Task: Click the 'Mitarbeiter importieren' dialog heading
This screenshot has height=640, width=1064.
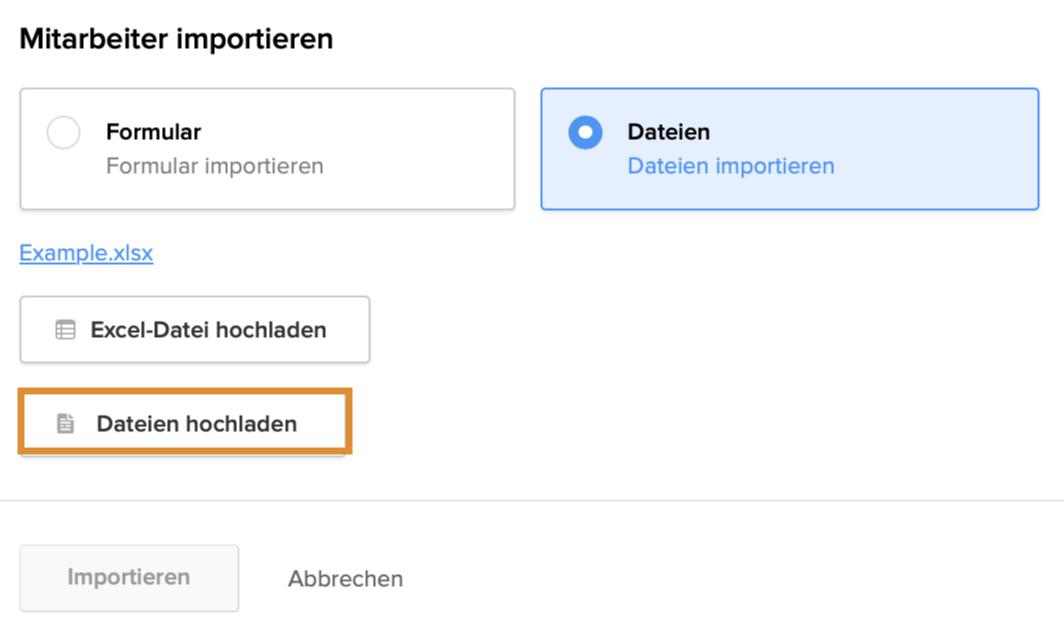Action: (x=176, y=40)
